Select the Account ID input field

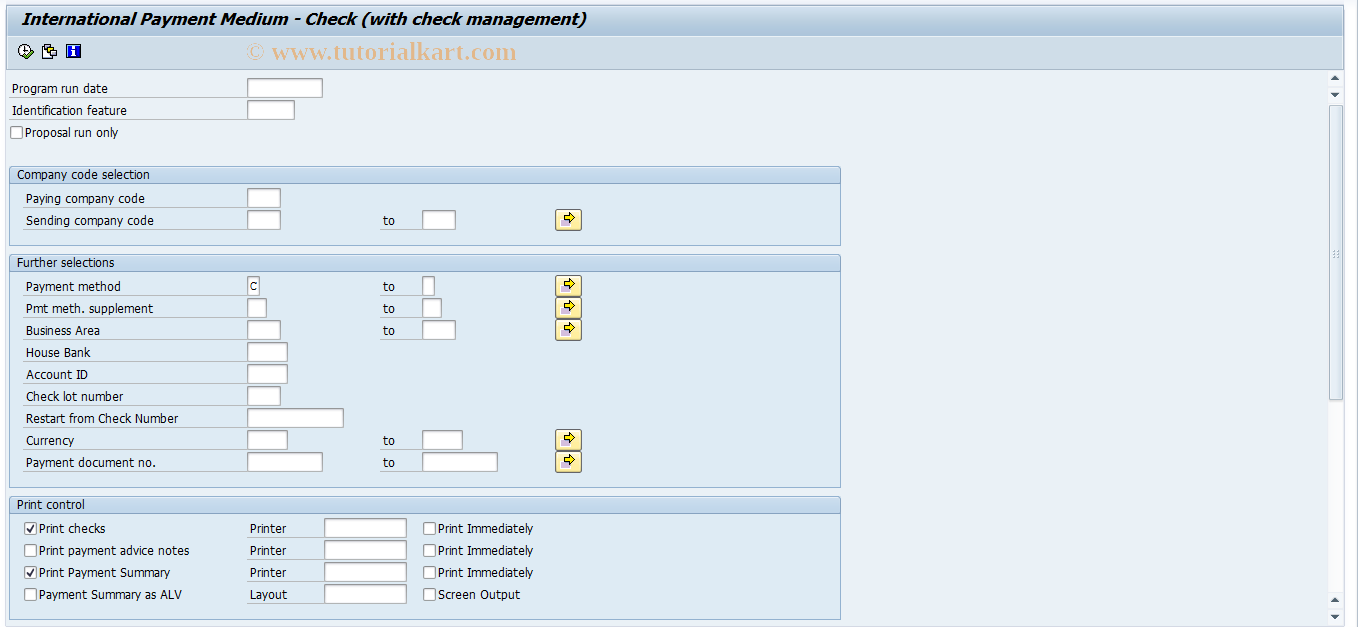coord(267,374)
